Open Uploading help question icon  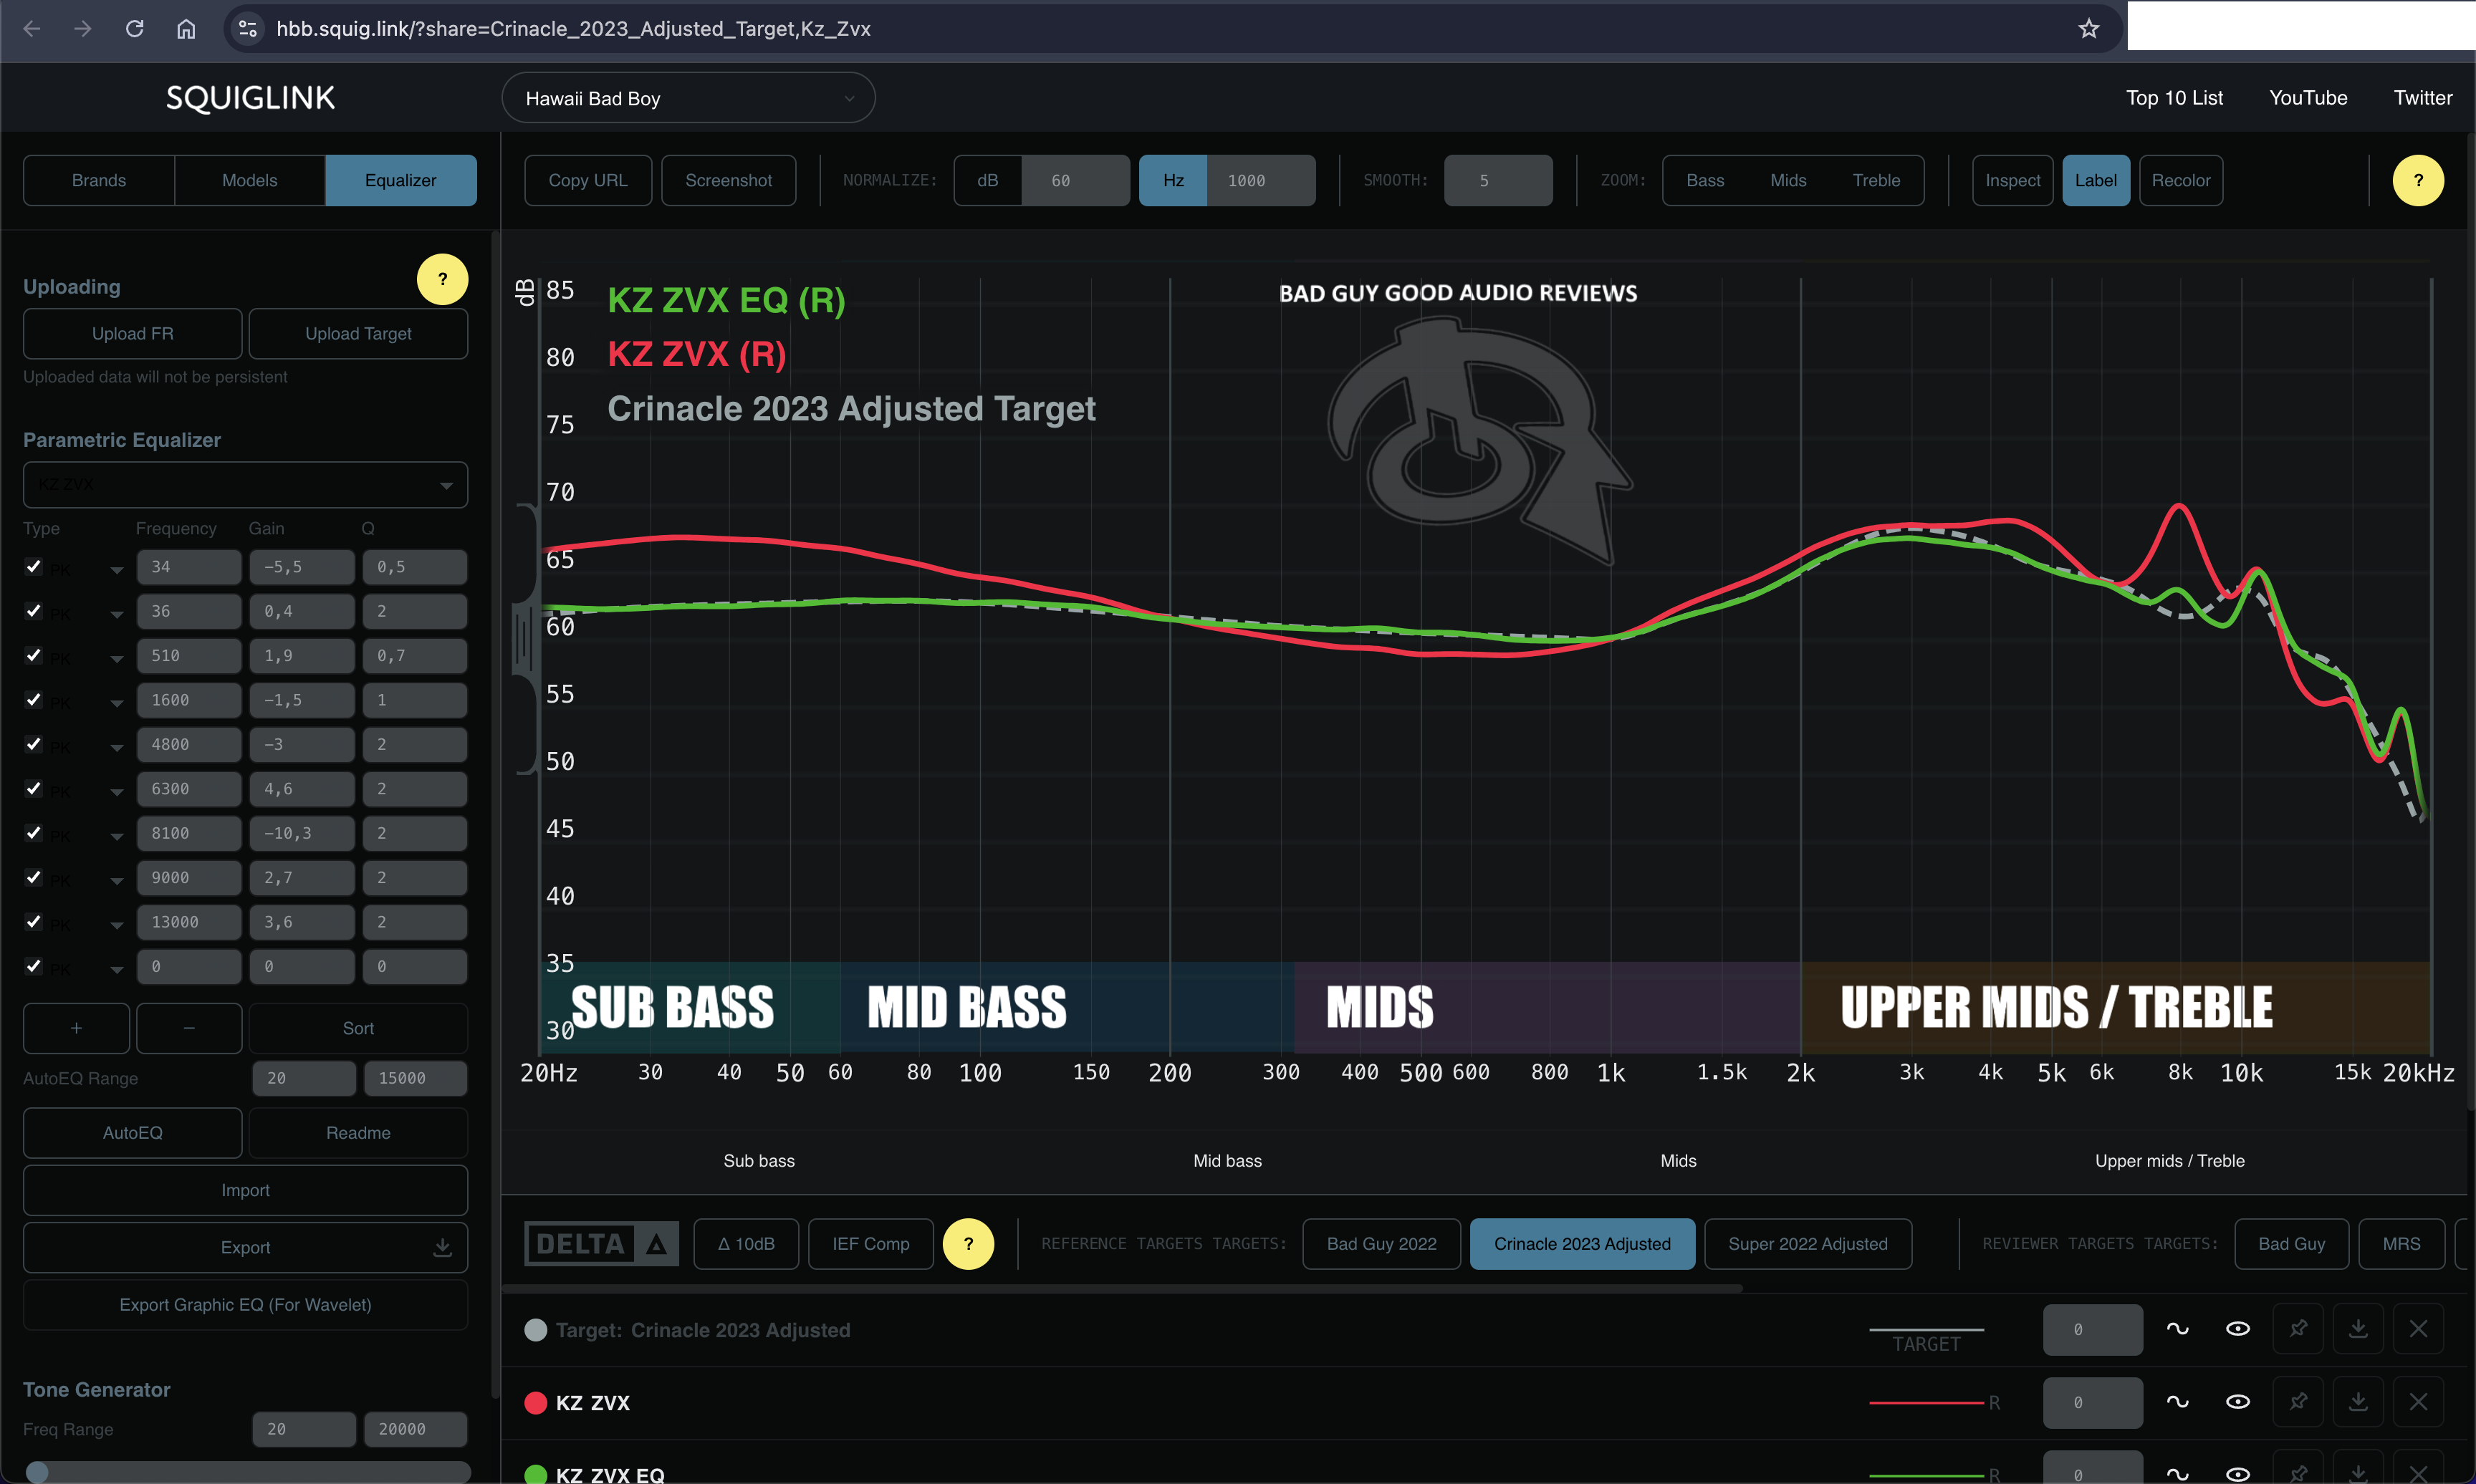click(x=442, y=279)
